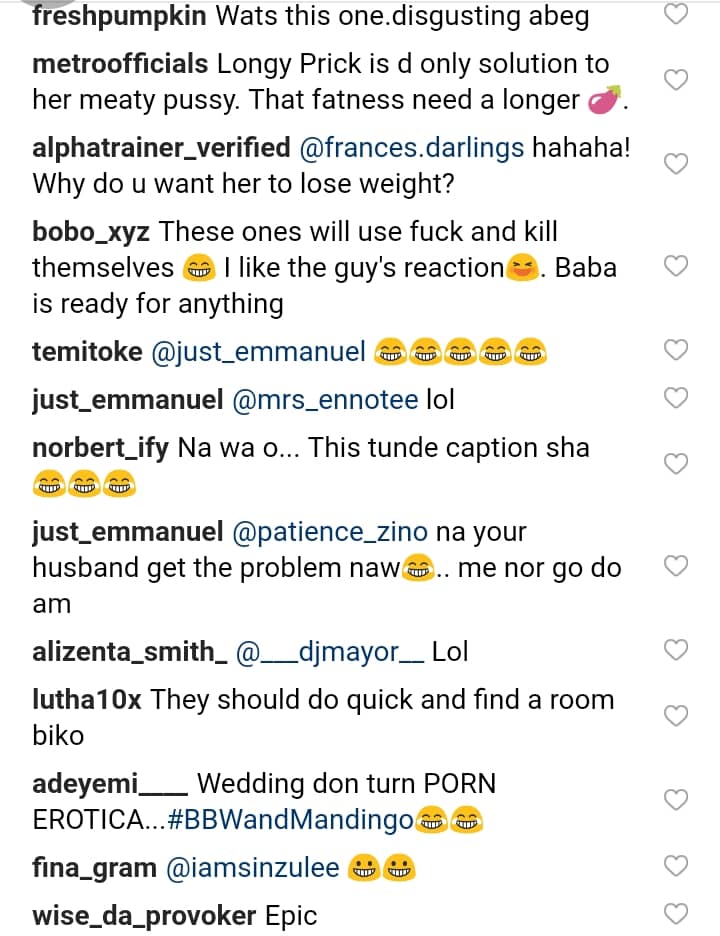Tap the wise_da_provoker username
The image size is (720, 936).
(x=144, y=915)
